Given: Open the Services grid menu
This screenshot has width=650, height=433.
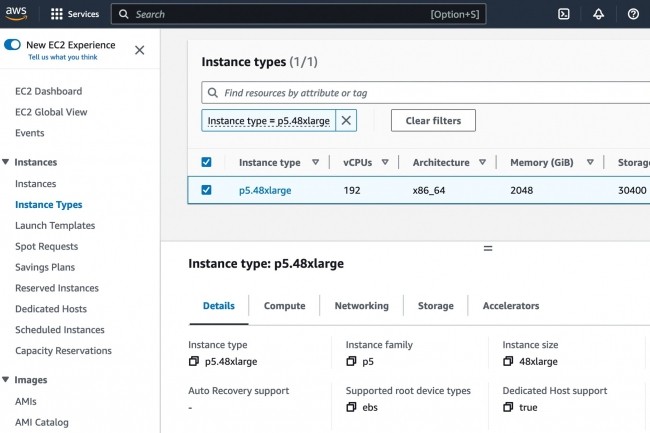Looking at the screenshot, I should point(75,14).
